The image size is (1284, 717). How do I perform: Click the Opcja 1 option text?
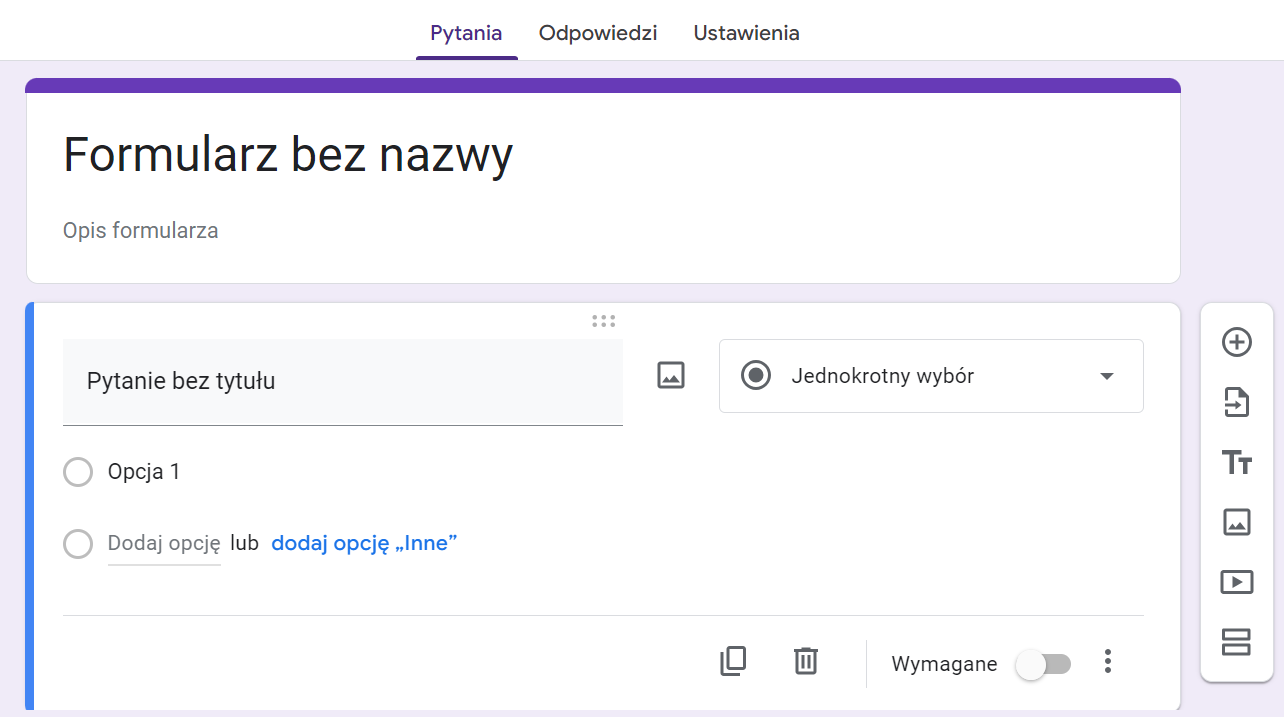pos(144,472)
